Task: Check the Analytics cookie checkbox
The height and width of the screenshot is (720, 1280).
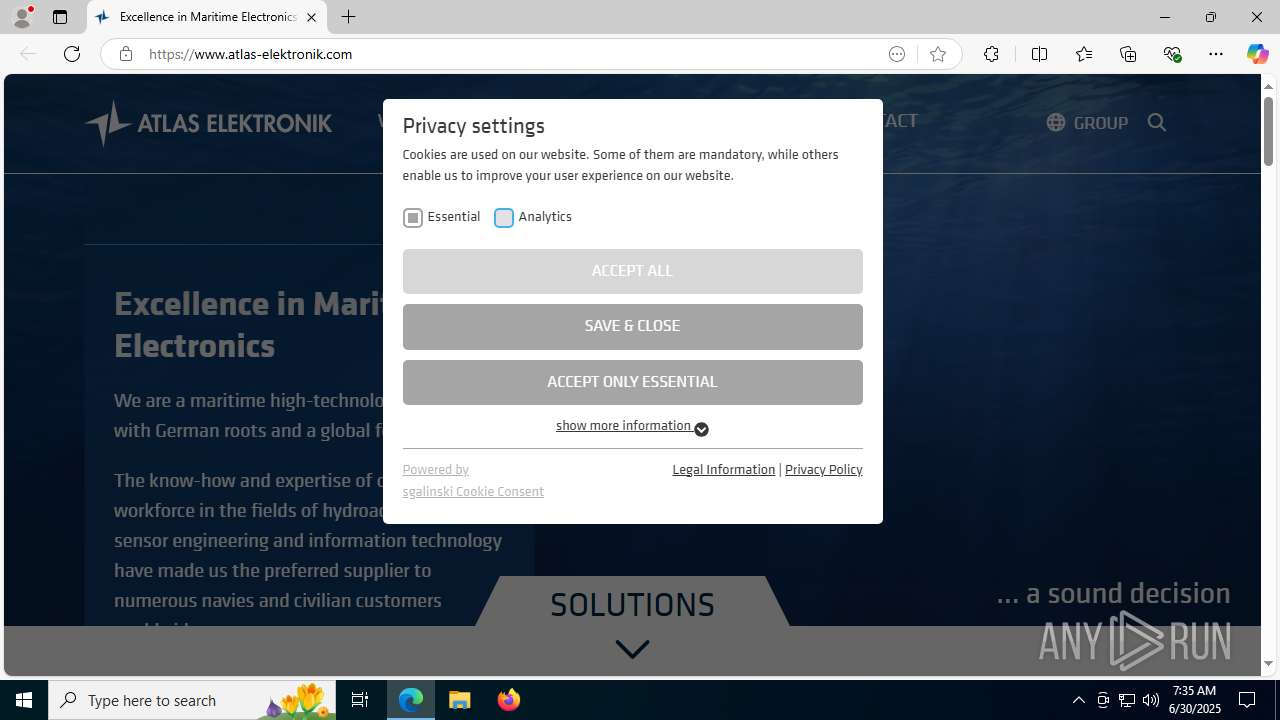Action: 504,218
